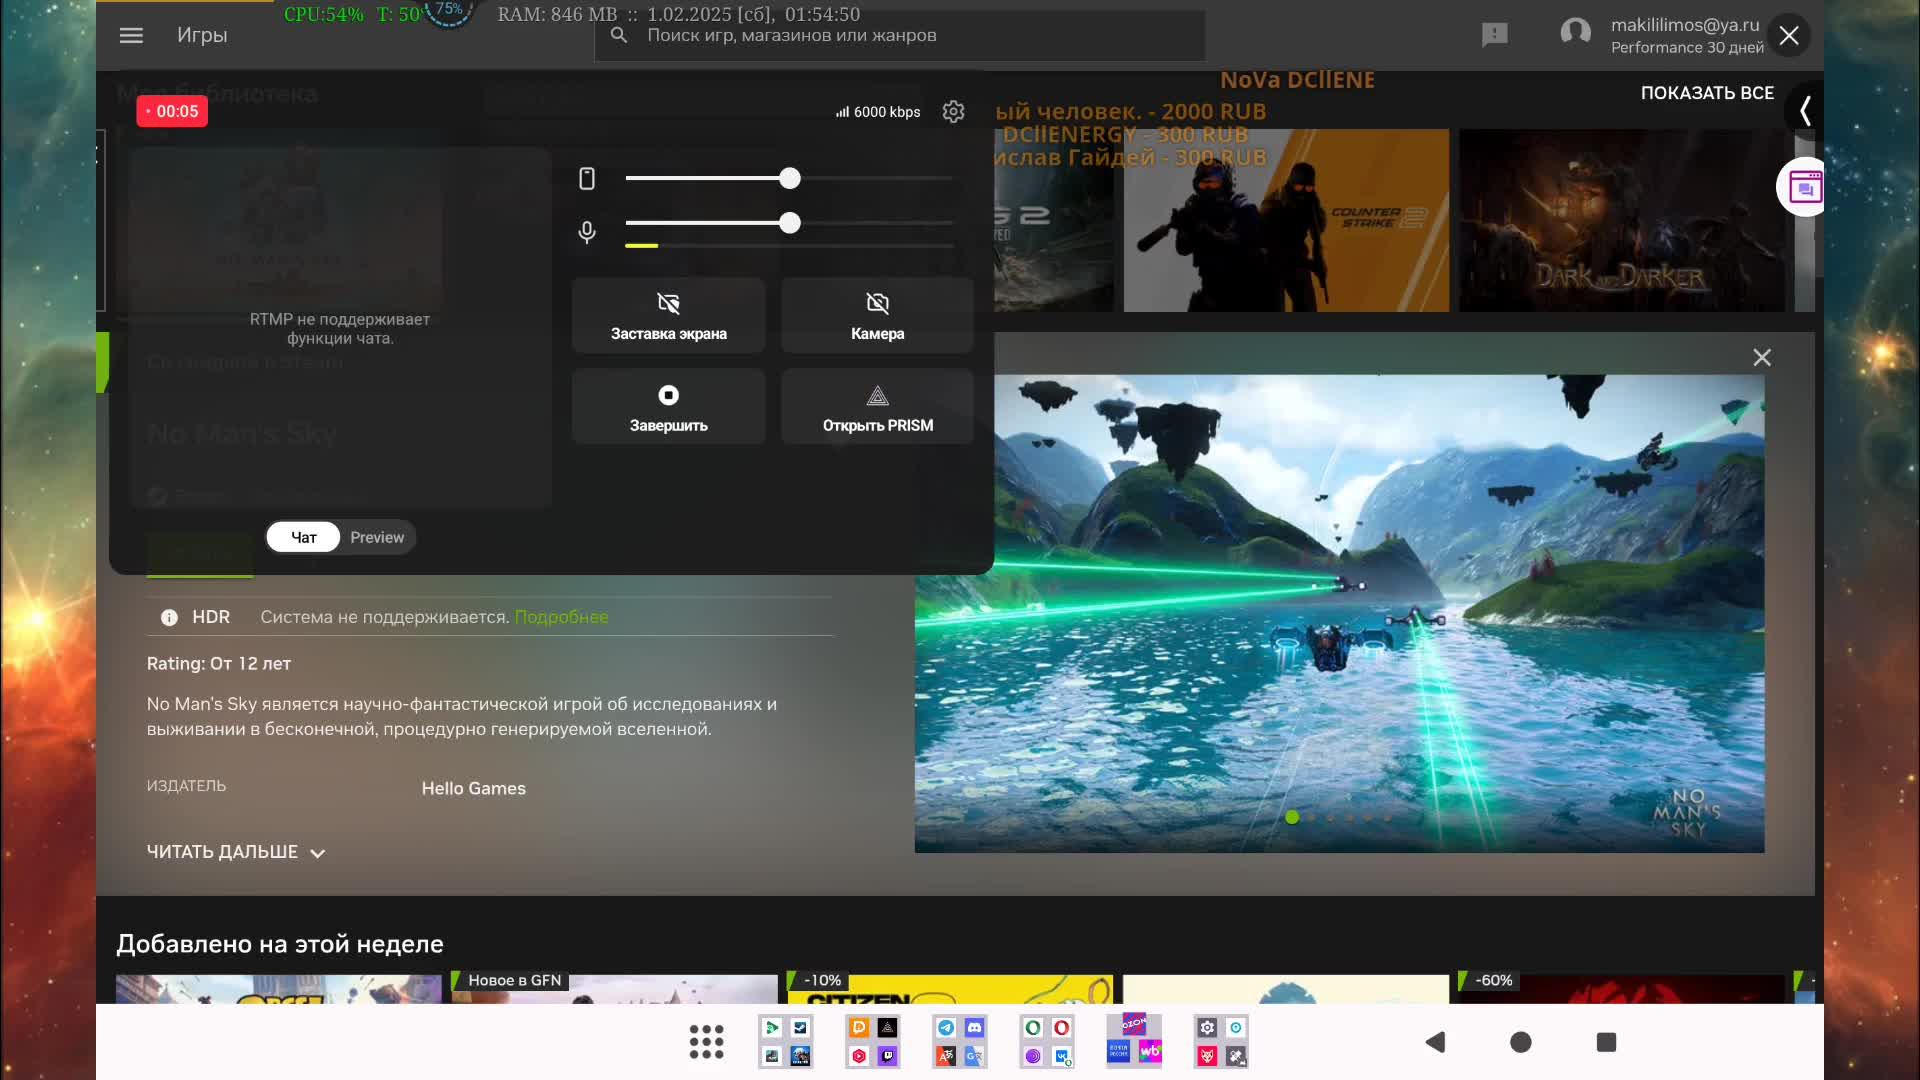The image size is (1920, 1080).
Task: Close the overlay with top-right X
Action: pyautogui.click(x=1789, y=36)
